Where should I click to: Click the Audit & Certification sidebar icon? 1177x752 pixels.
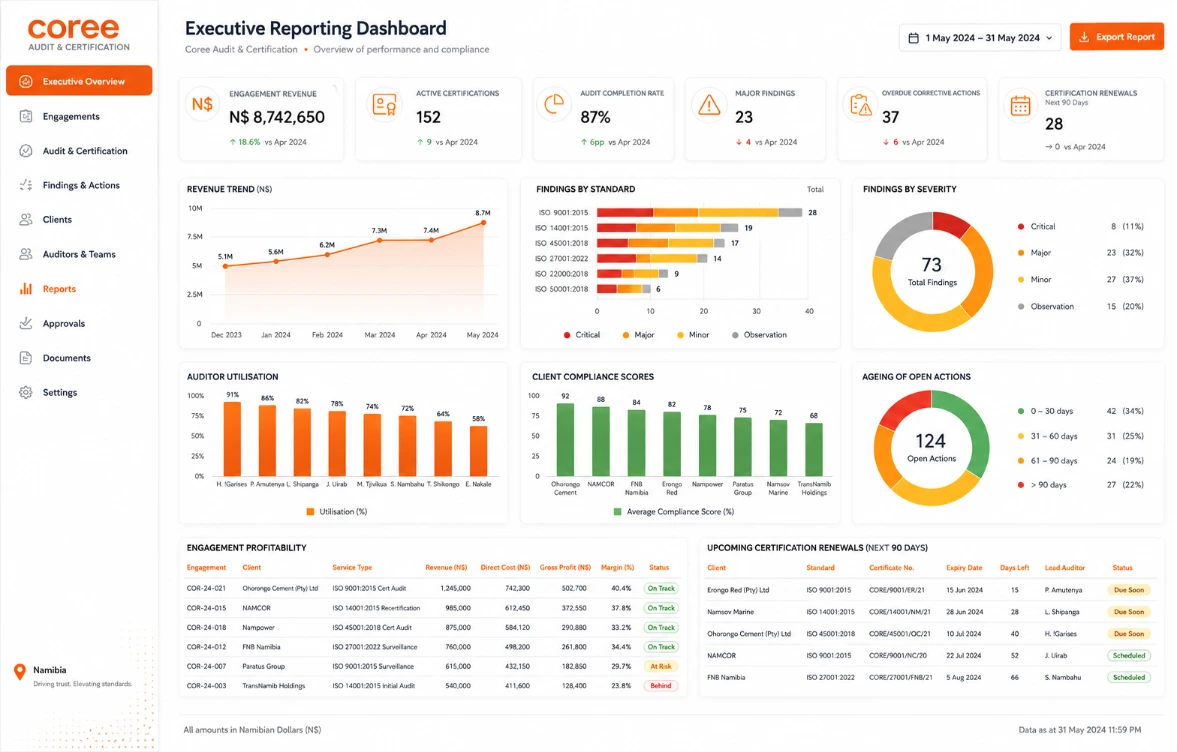[x=26, y=151]
